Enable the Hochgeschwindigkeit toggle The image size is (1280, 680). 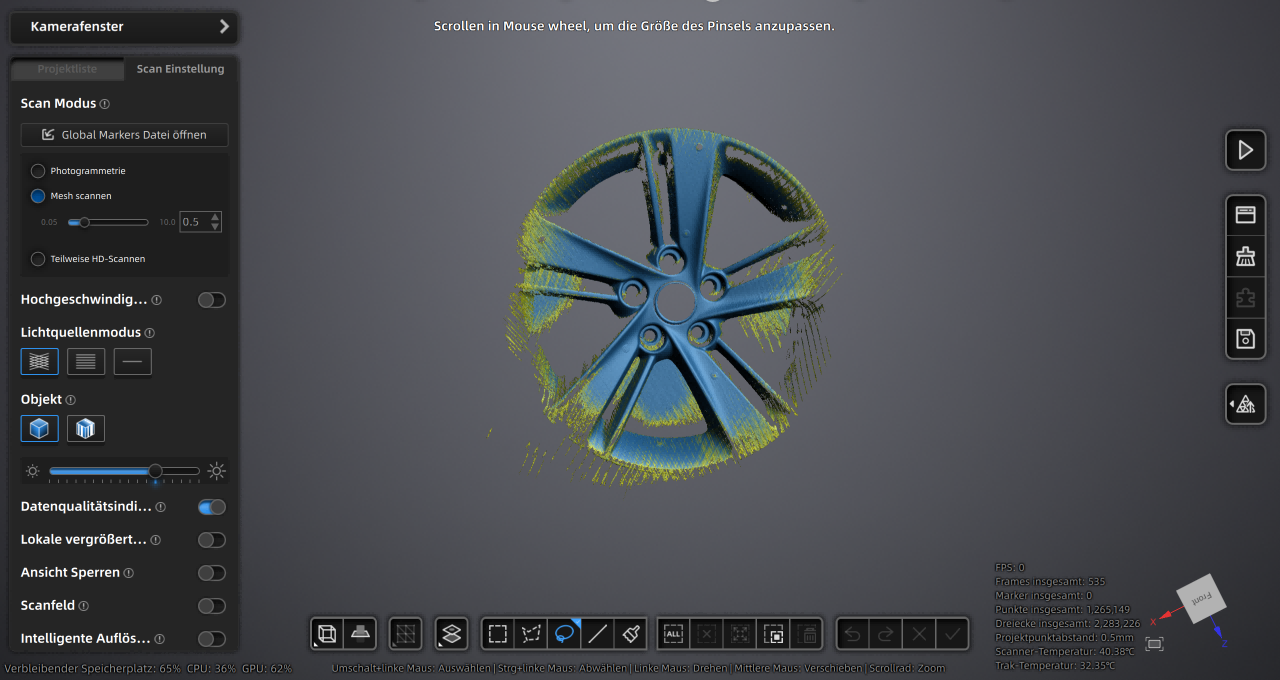tap(211, 300)
